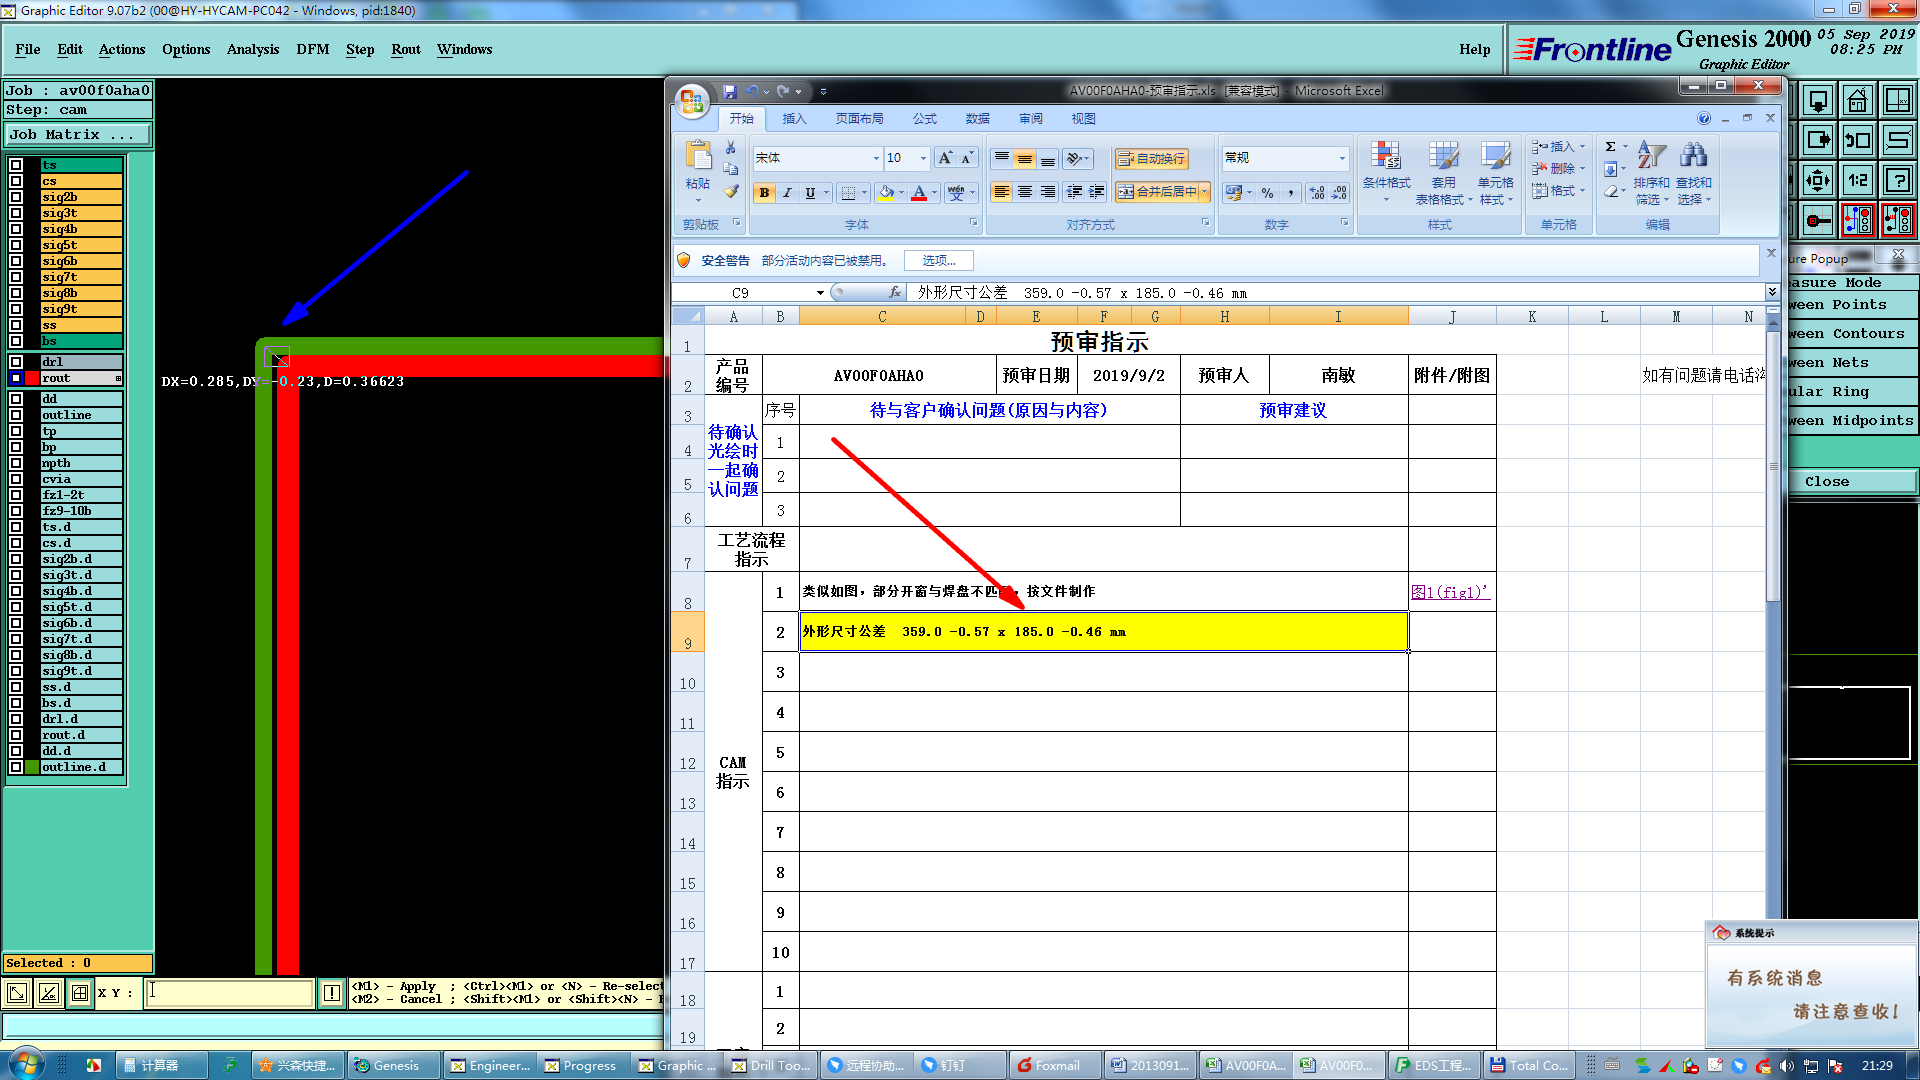Click the percent style icon
This screenshot has width=1920, height=1080.
pyautogui.click(x=1267, y=192)
